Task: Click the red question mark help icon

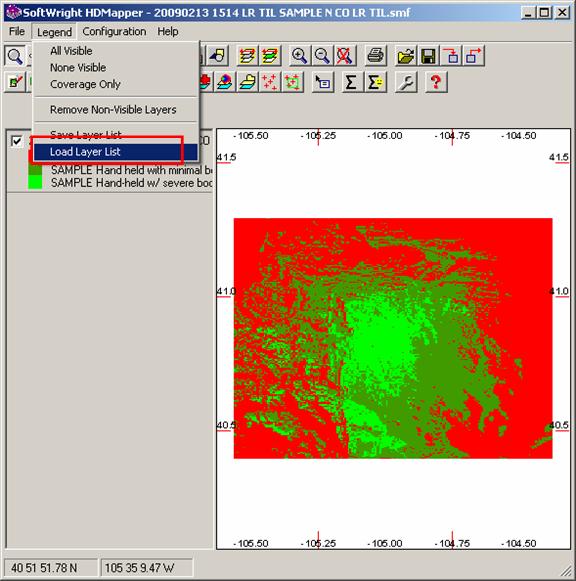Action: 436,82
